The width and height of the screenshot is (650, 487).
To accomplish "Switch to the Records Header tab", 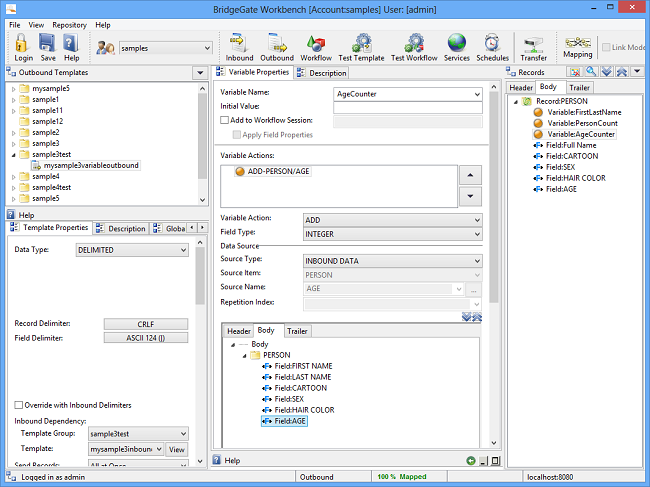I will click(521, 87).
